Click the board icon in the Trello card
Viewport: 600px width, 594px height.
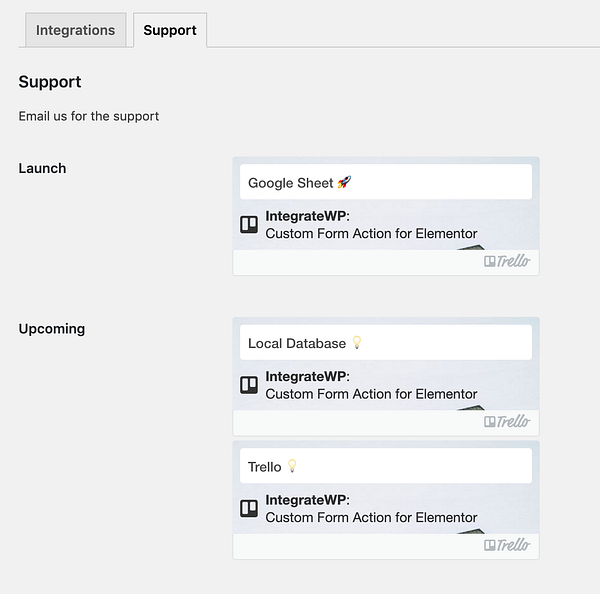[249, 509]
